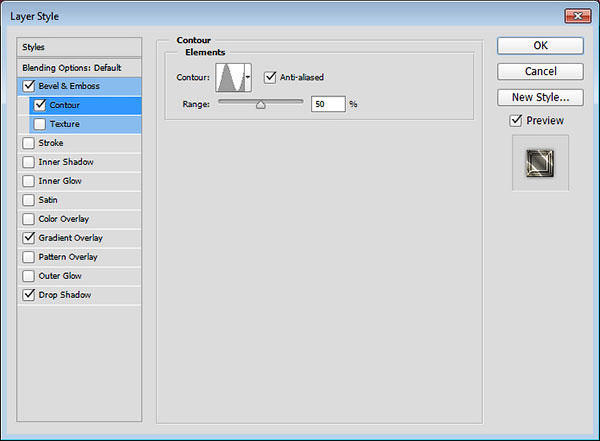
Task: Select the Pattern Overlay label
Action: click(68, 257)
